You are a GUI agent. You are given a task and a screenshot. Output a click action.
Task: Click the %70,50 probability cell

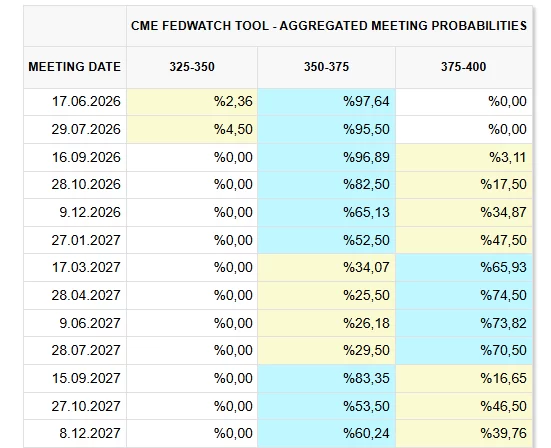coord(464,351)
